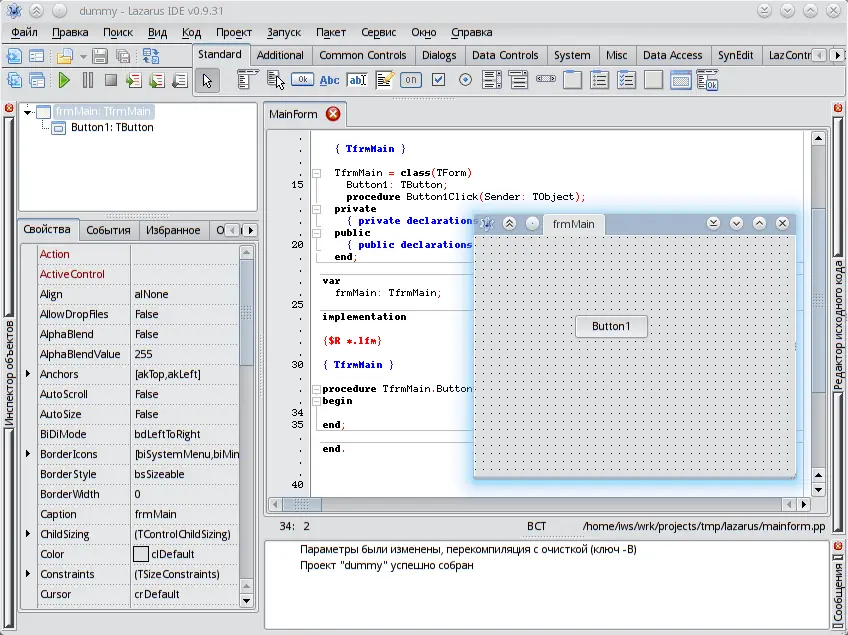Create a new form from the toolbar

(36, 56)
